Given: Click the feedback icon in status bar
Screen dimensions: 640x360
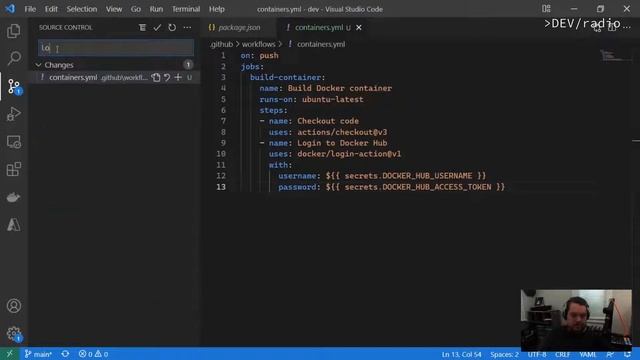Looking at the screenshot, I should tap(610, 354).
